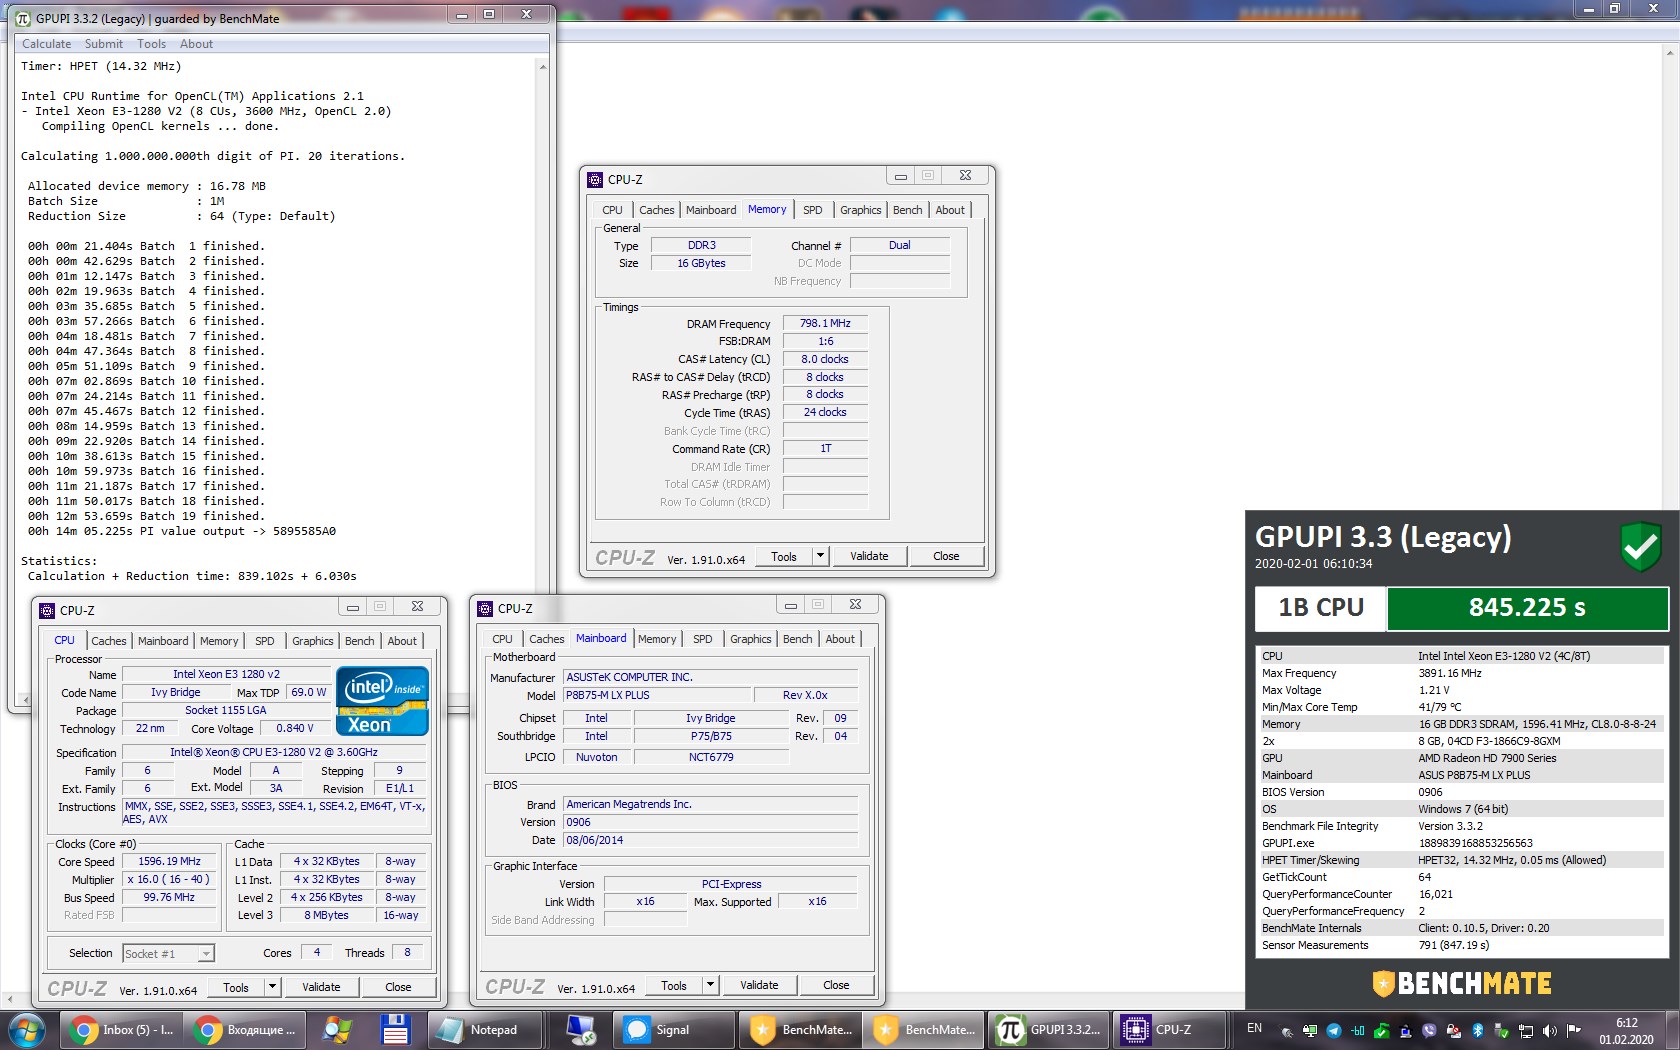Click the BenchMate green shield checkmark
Image resolution: width=1680 pixels, height=1050 pixels.
pyautogui.click(x=1640, y=546)
